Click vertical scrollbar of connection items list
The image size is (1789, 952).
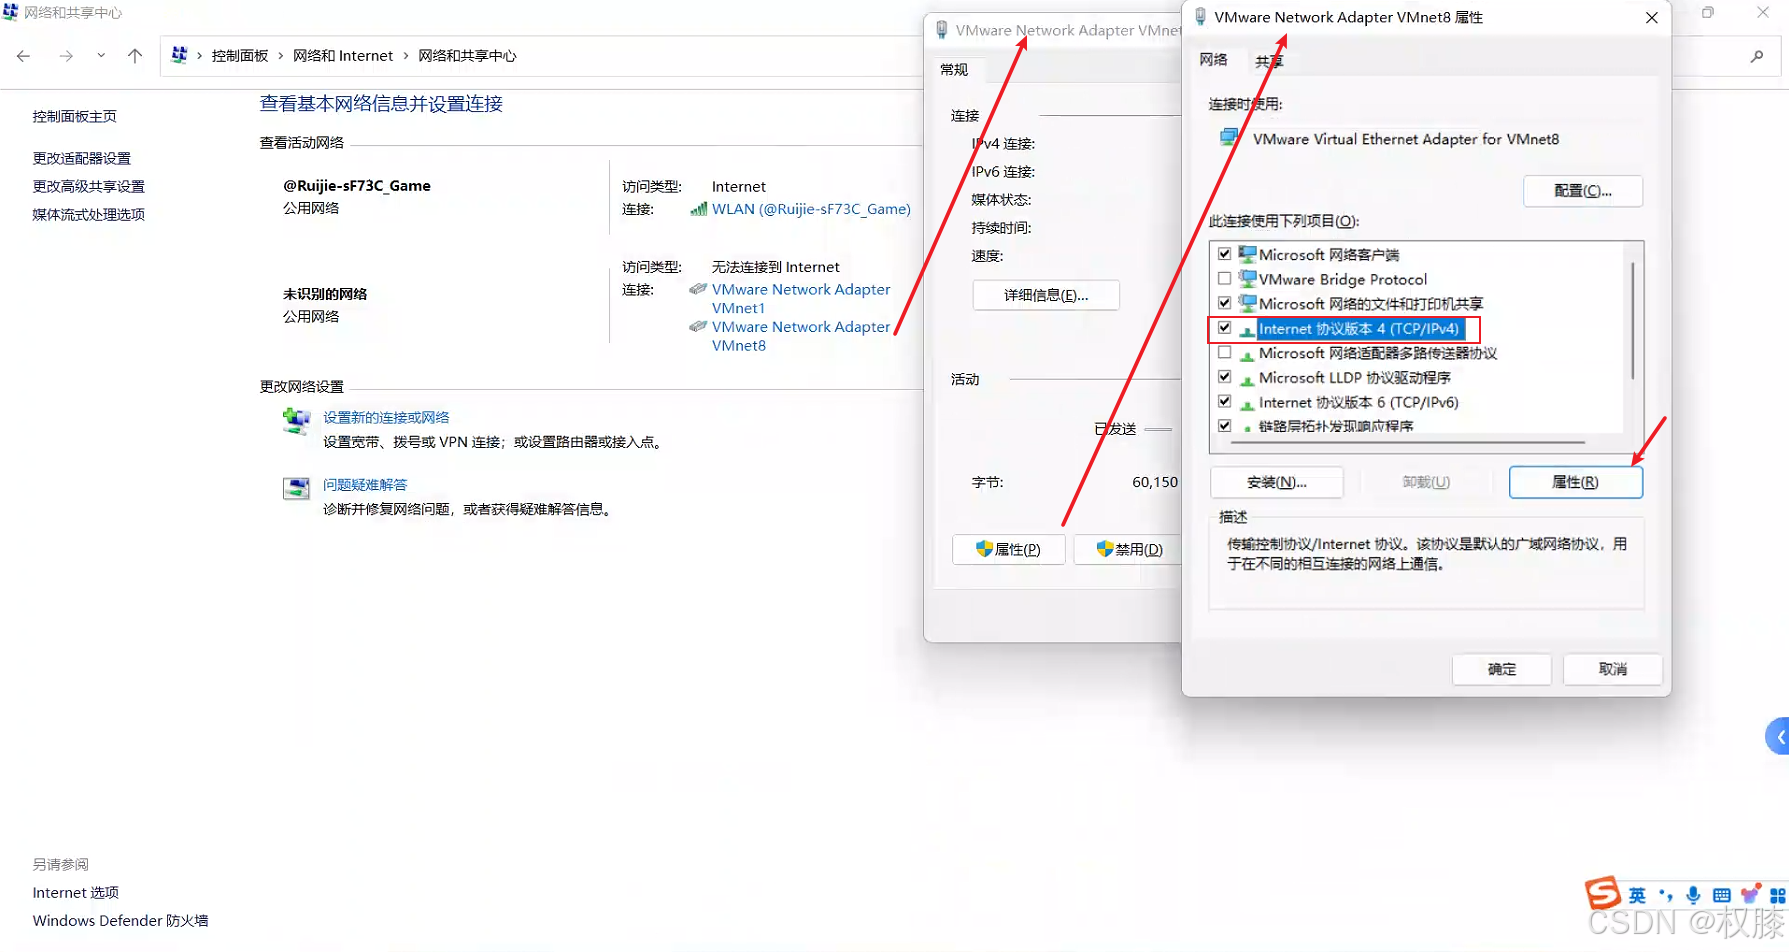1633,320
